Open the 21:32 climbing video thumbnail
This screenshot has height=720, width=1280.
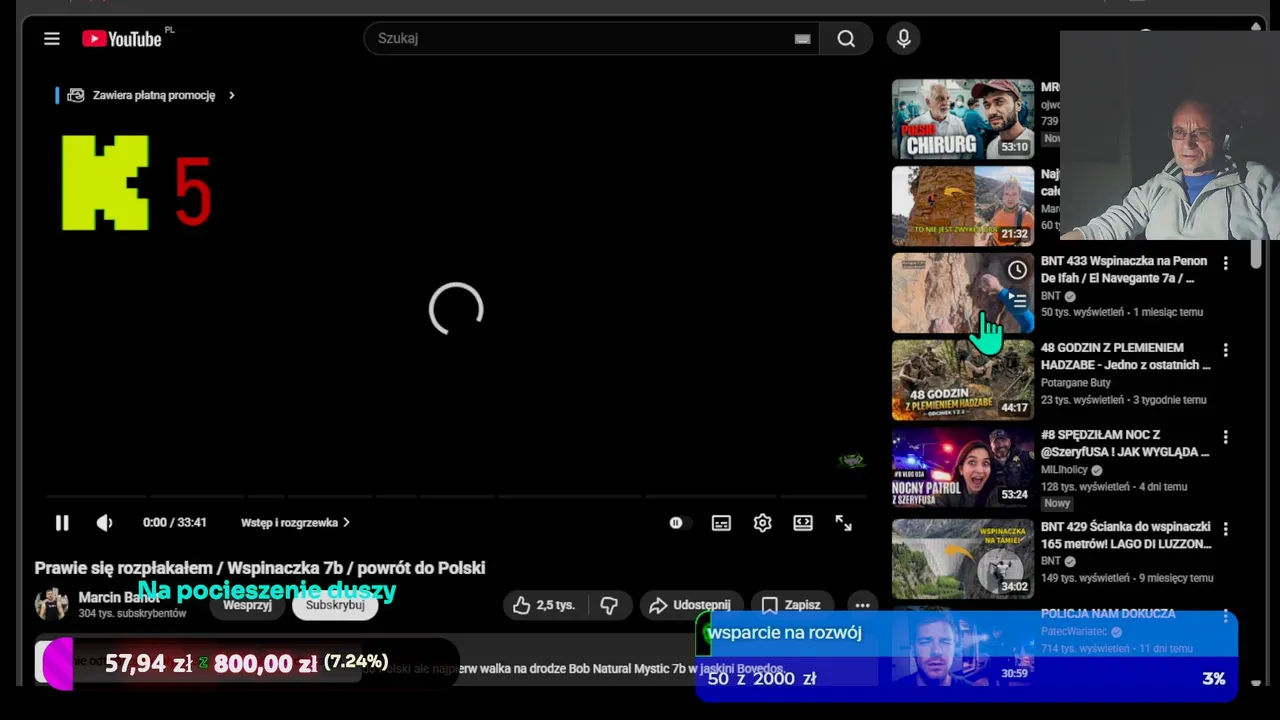(x=963, y=206)
